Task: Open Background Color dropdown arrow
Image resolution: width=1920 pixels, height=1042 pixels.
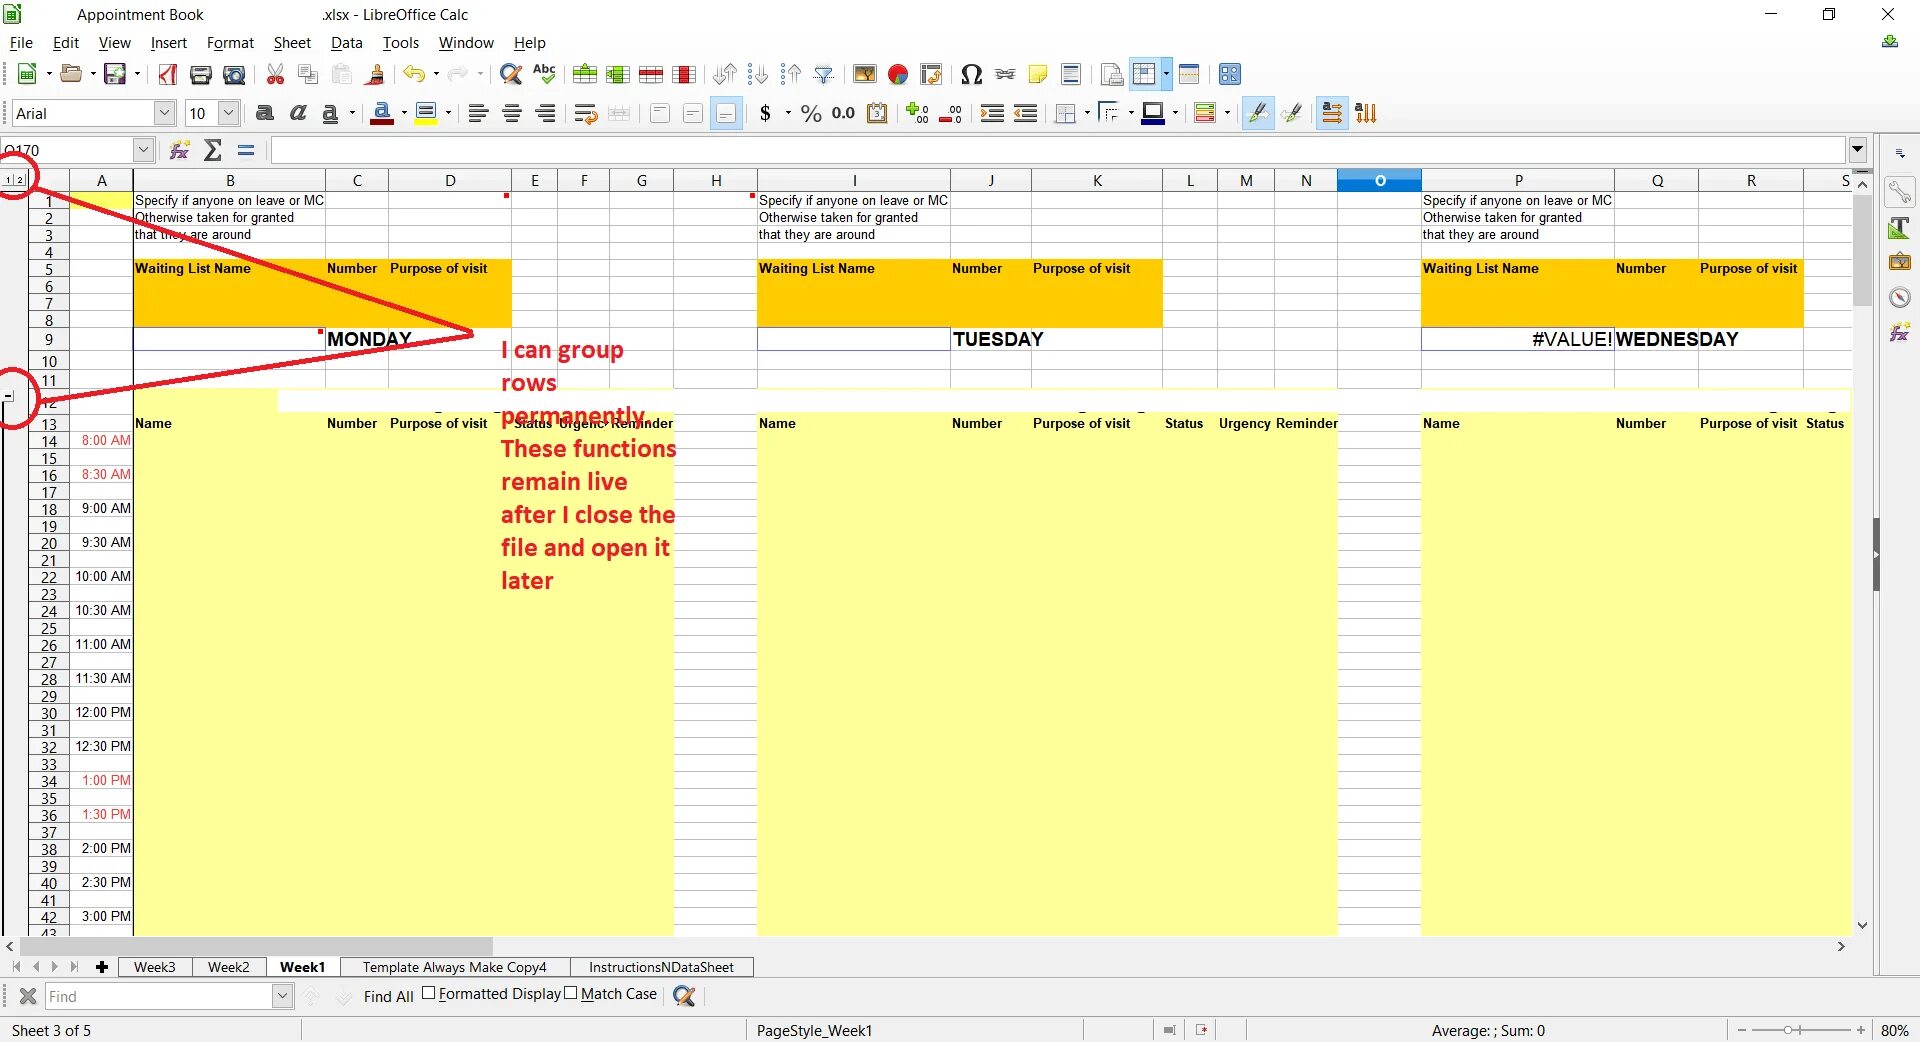Action: pyautogui.click(x=448, y=113)
